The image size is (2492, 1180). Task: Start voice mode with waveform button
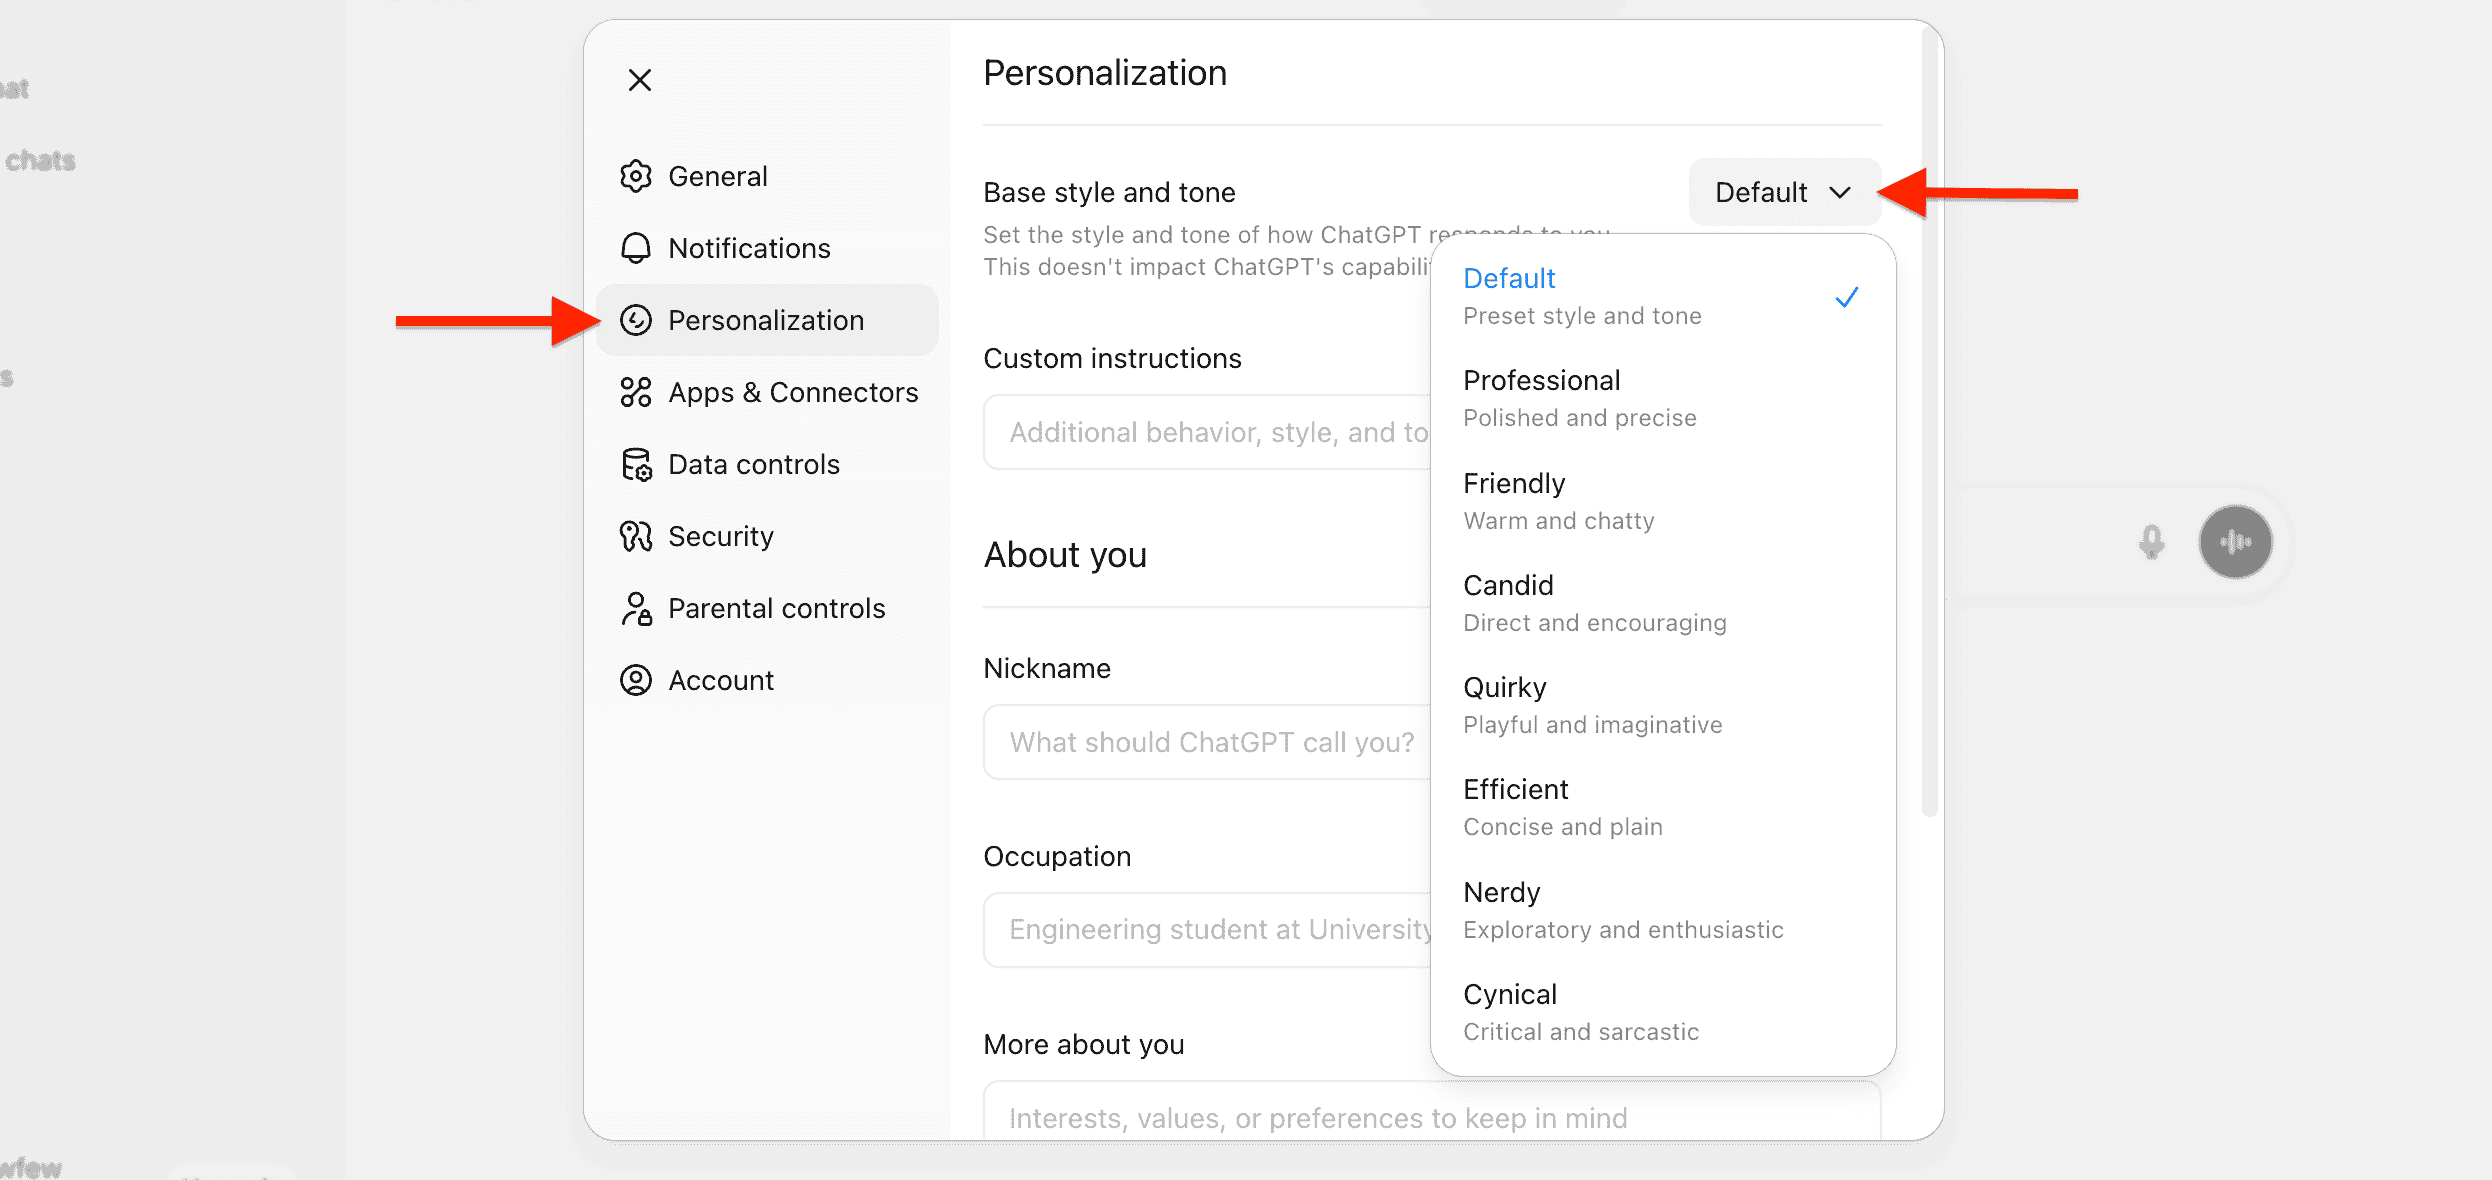[x=2235, y=542]
